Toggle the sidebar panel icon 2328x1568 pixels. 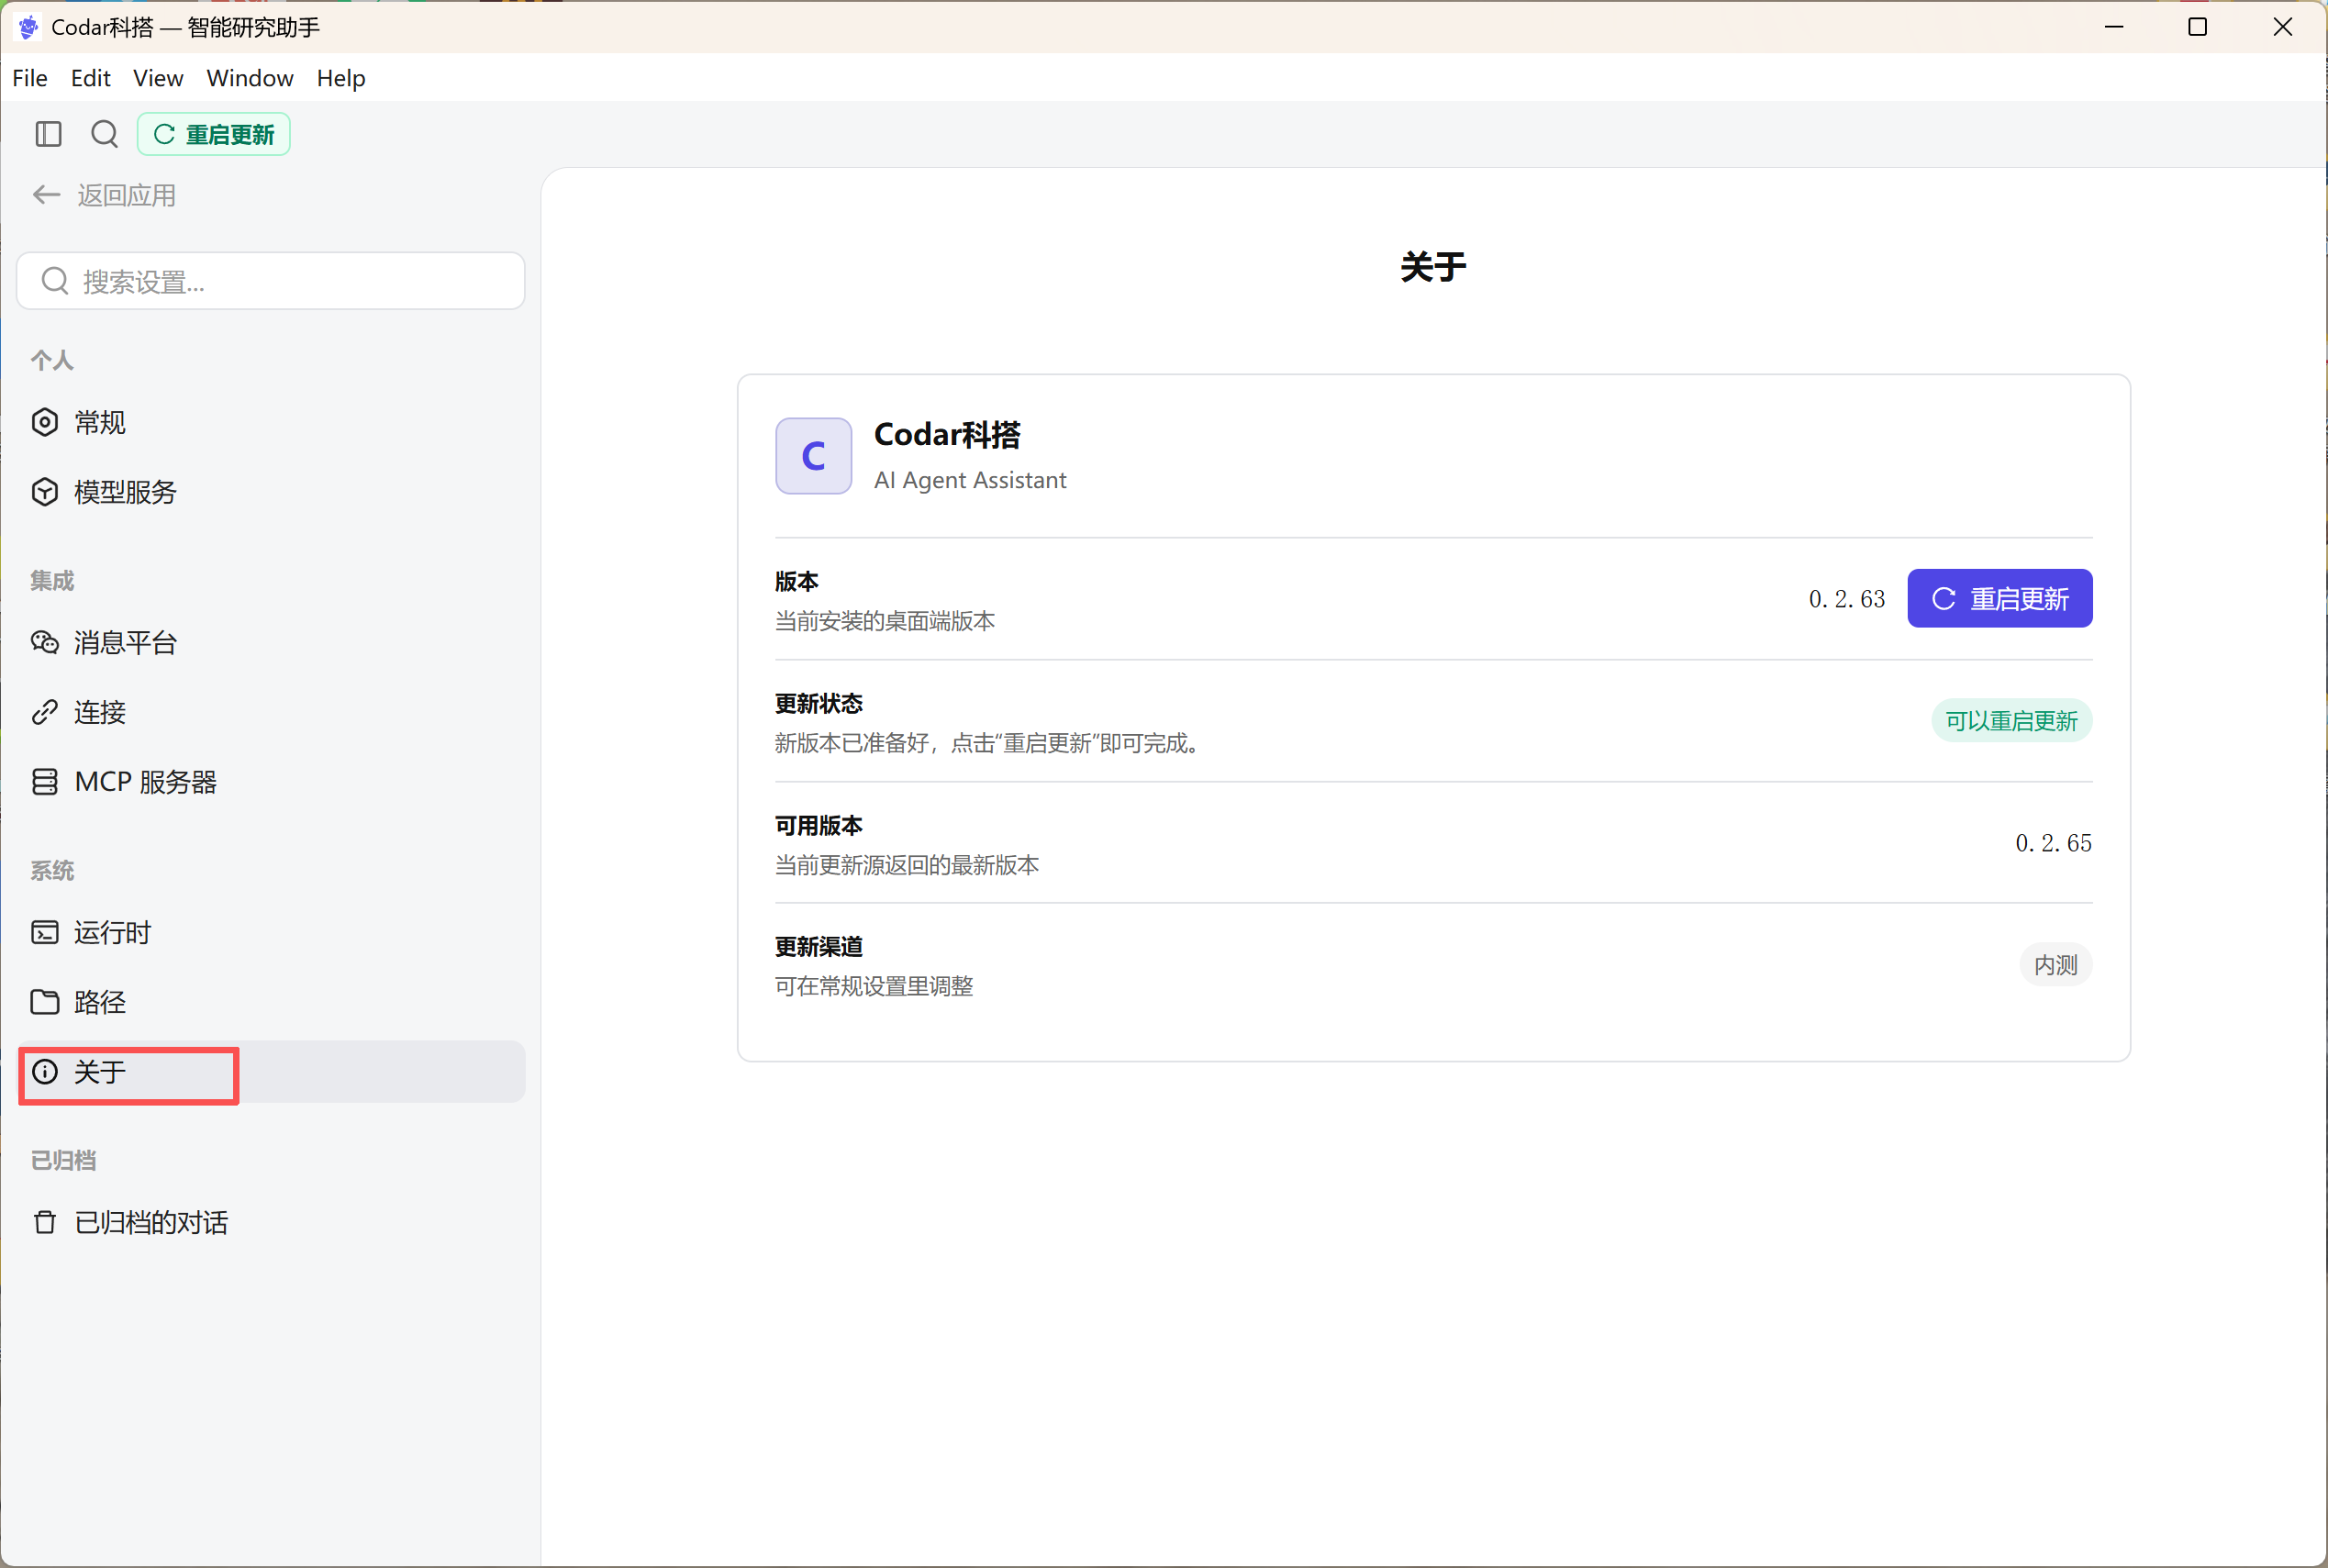[48, 134]
